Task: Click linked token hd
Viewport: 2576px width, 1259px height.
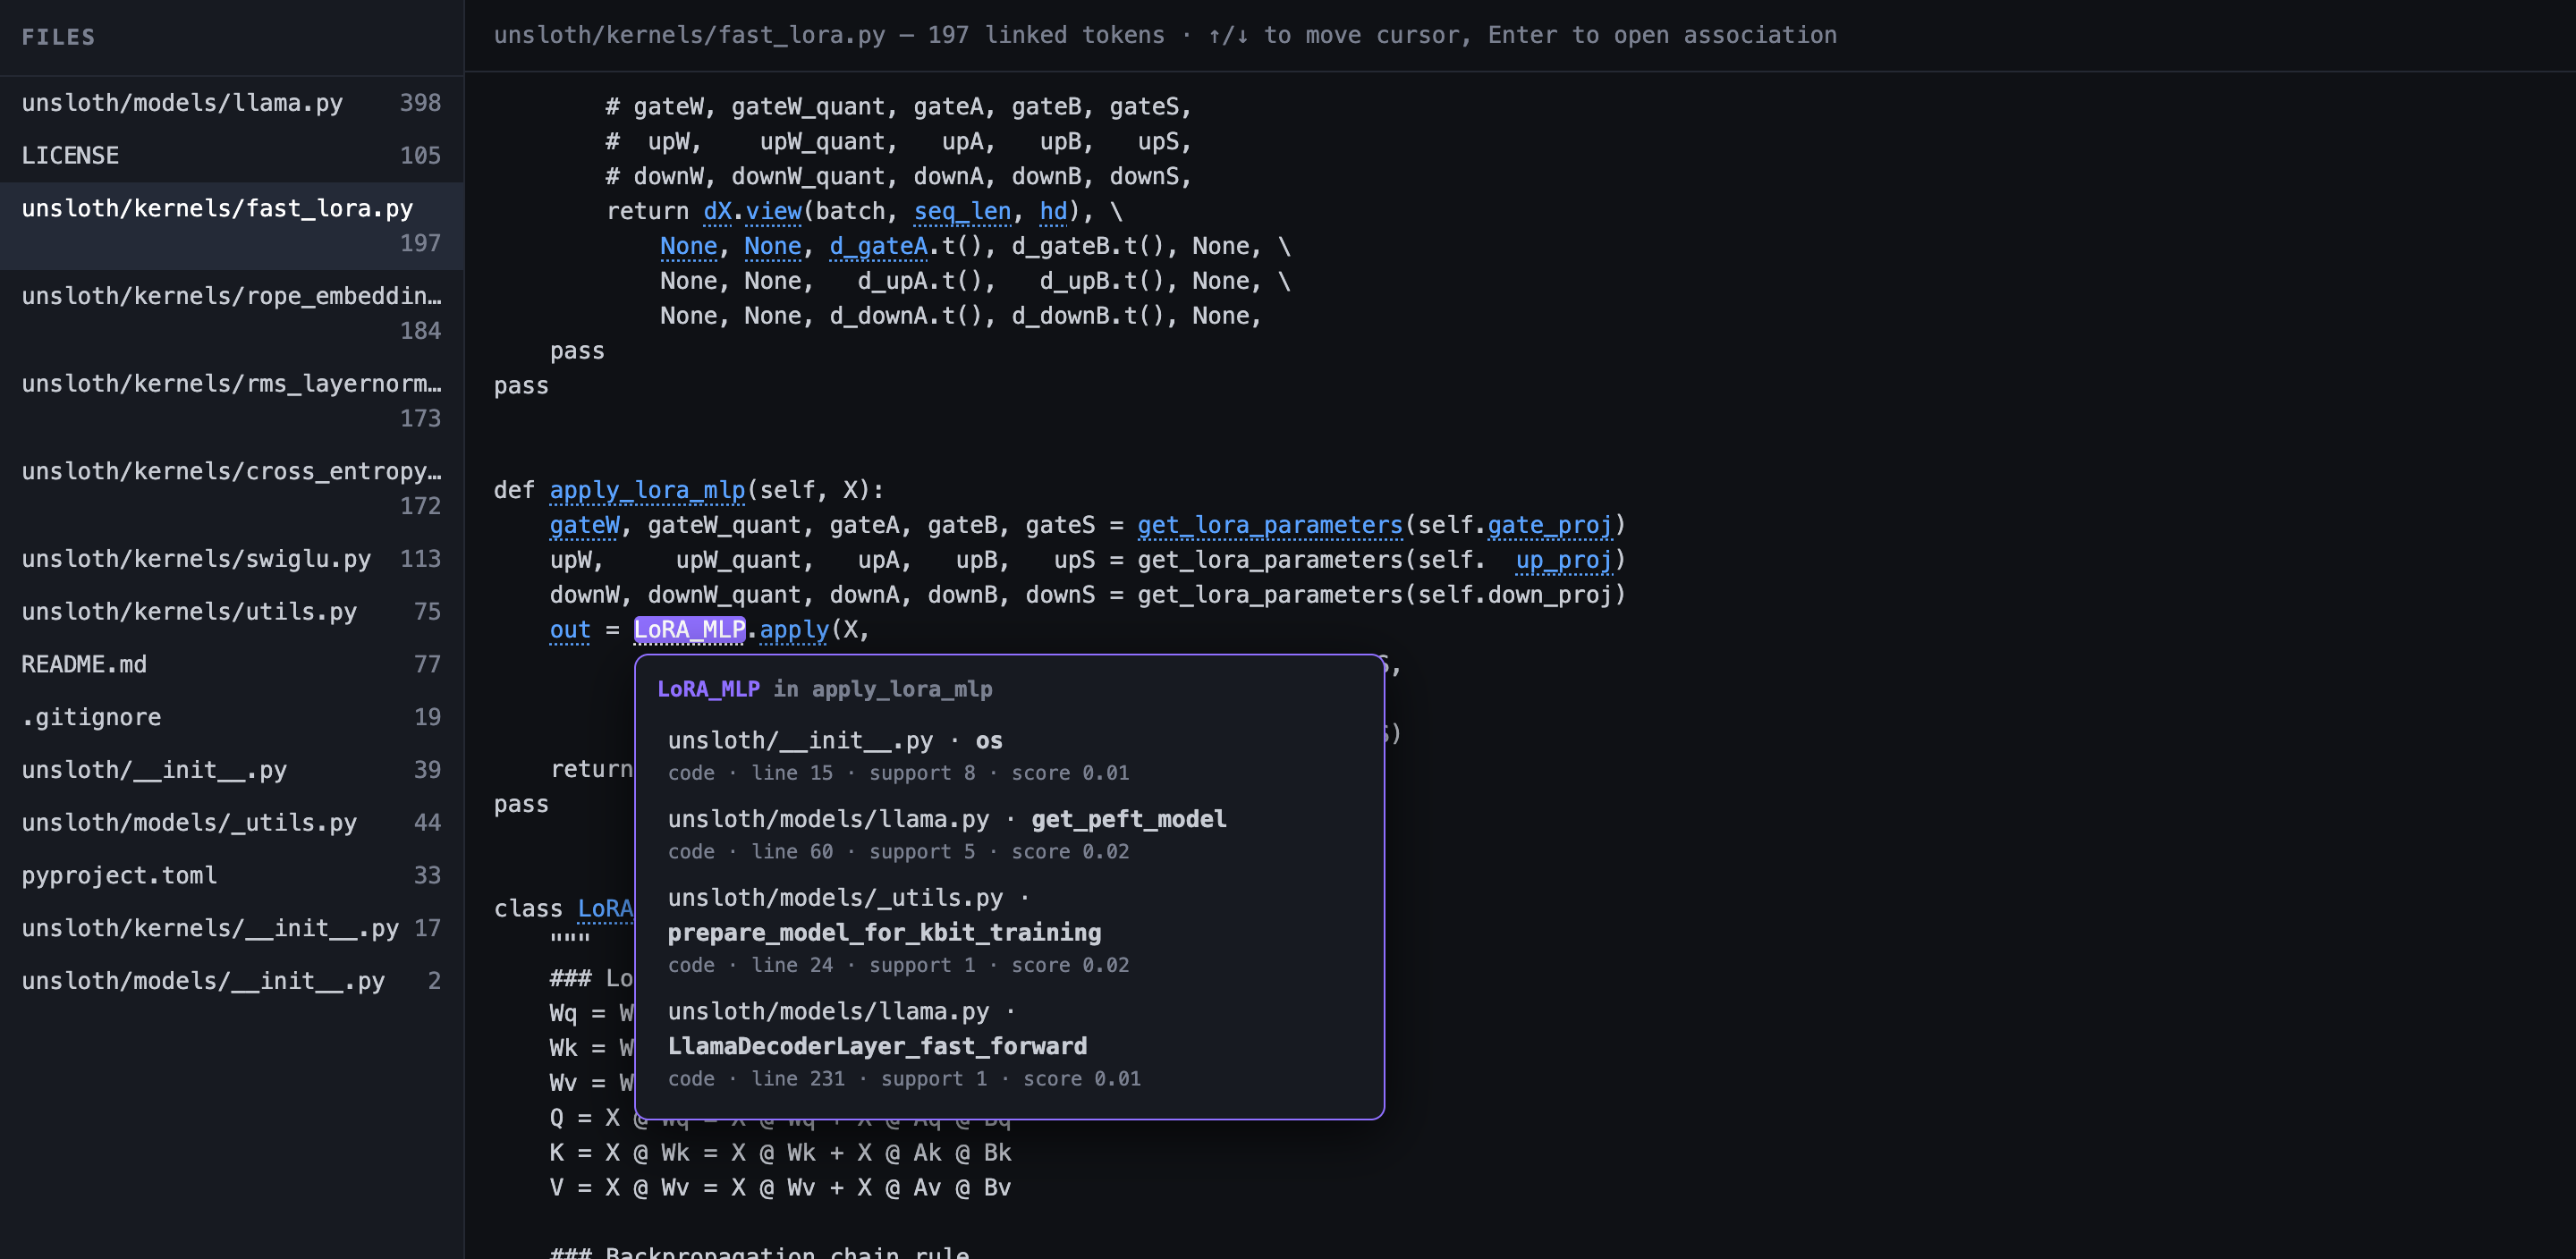Action: pyautogui.click(x=1053, y=211)
